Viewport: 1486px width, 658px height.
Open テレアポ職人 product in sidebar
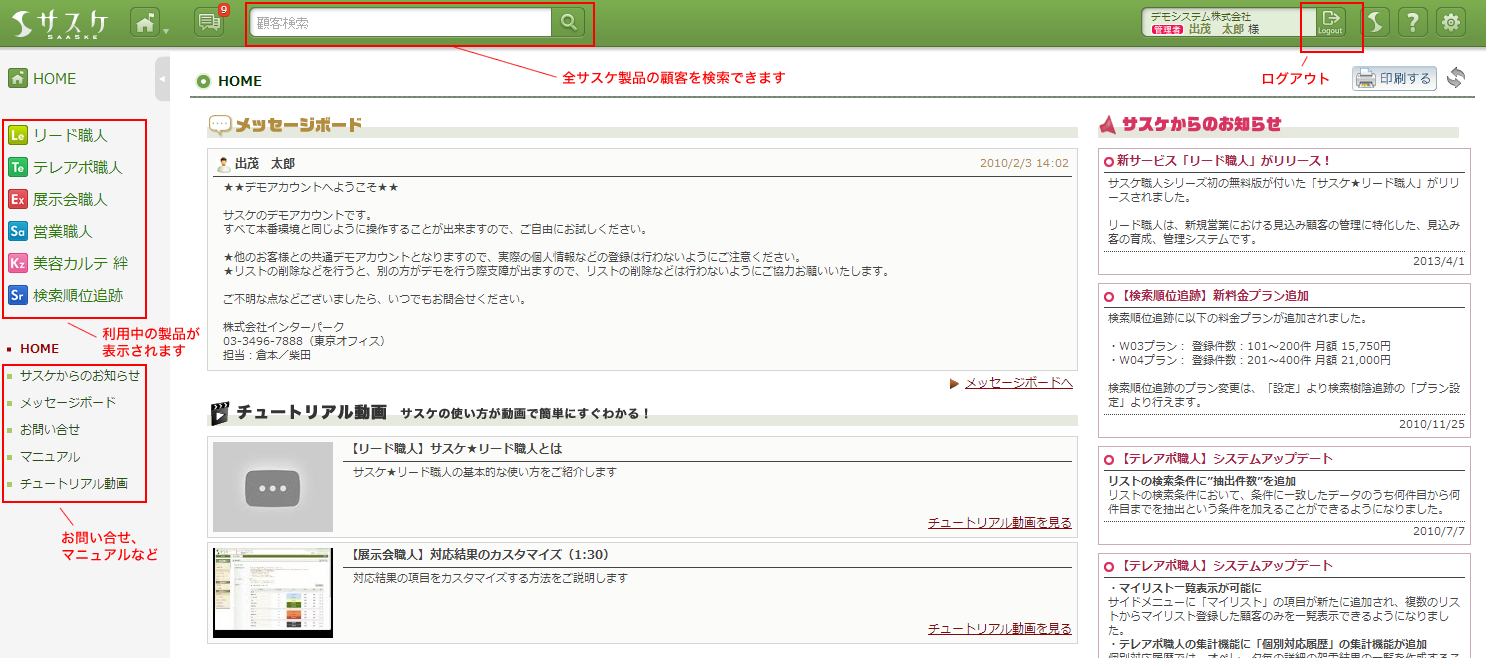point(77,167)
